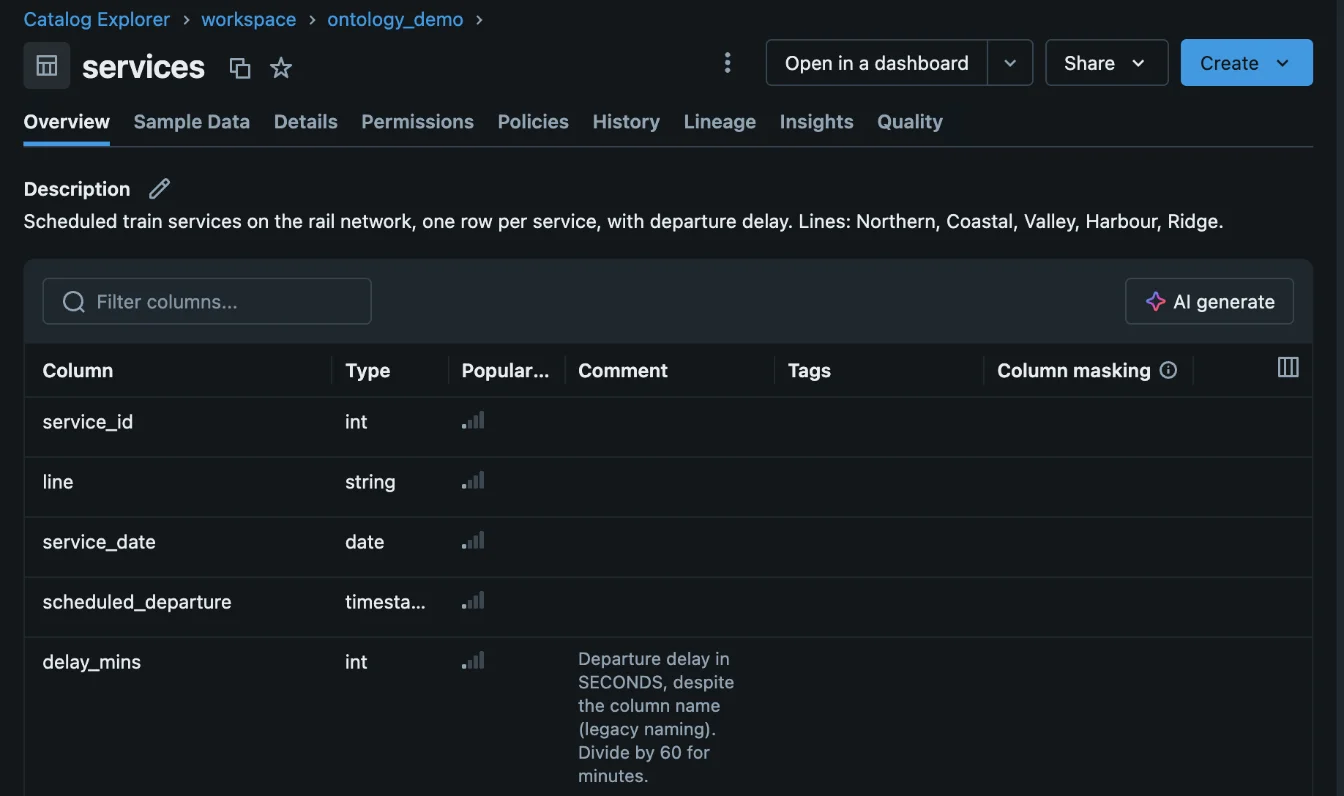Click the Column header
This screenshot has height=796, width=1344.
point(78,370)
